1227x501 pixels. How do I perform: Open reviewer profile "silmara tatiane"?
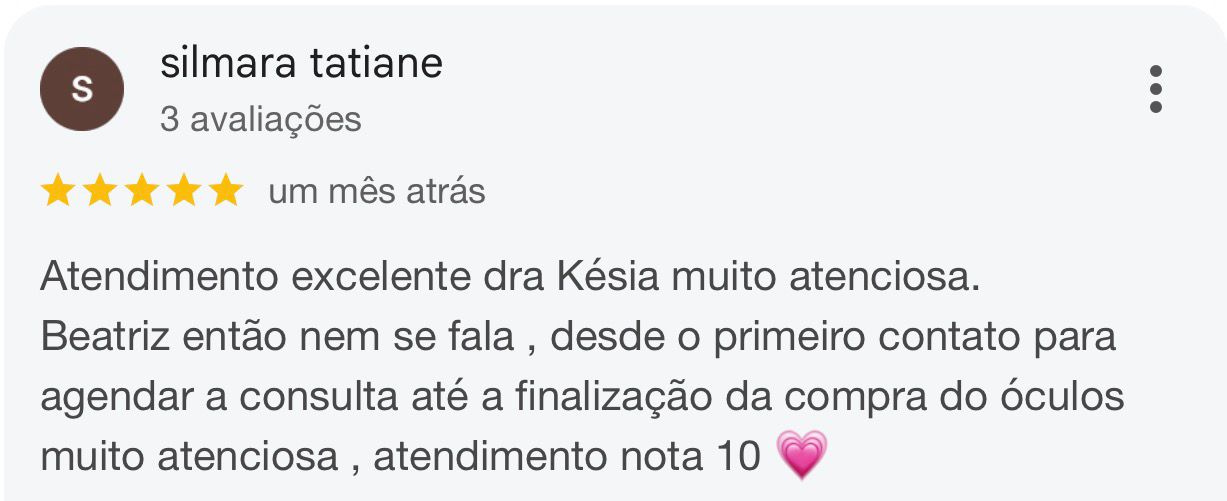click(301, 64)
